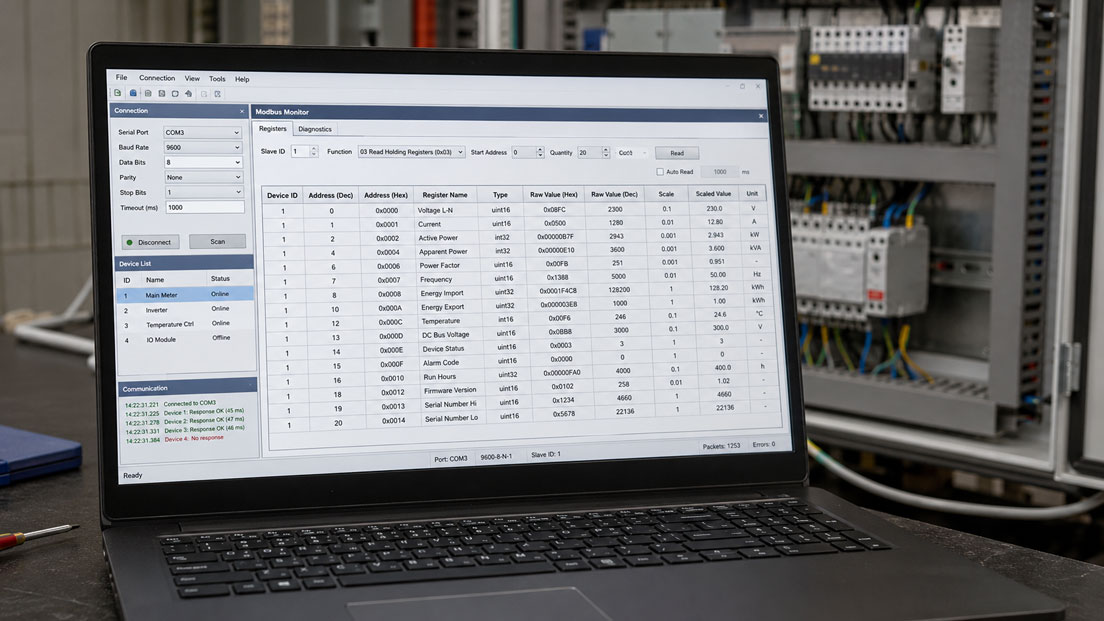
Task: Click the Timeout (ms) input field
Action: click(x=205, y=208)
